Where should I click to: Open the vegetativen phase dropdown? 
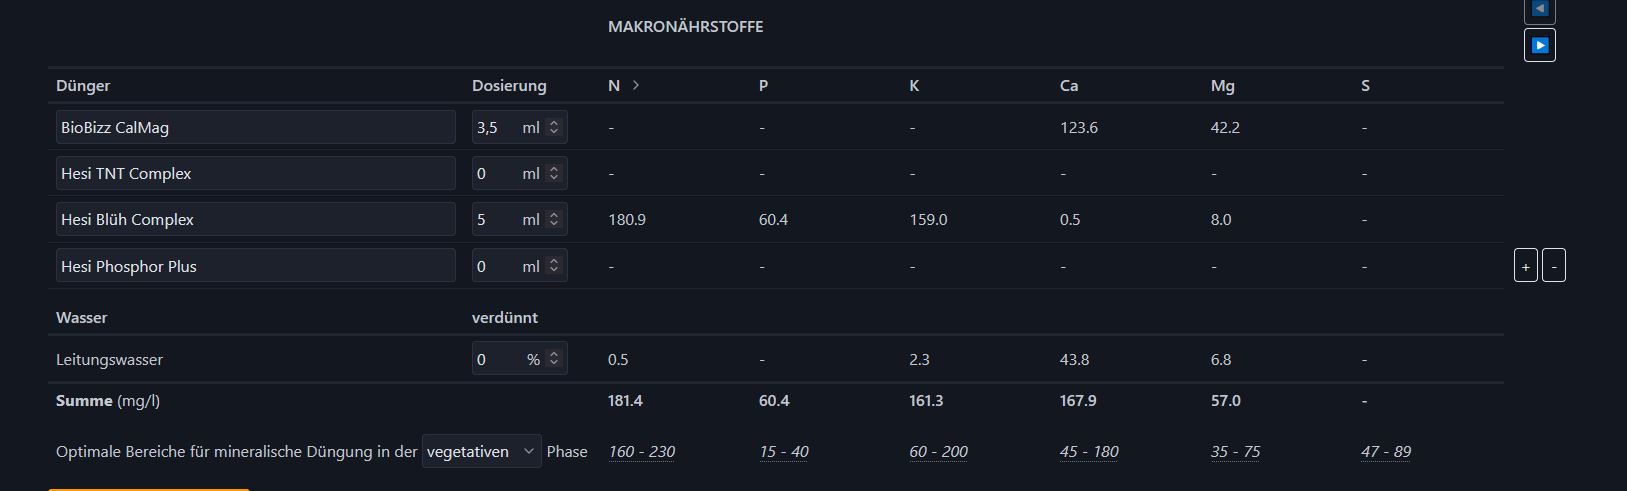482,452
